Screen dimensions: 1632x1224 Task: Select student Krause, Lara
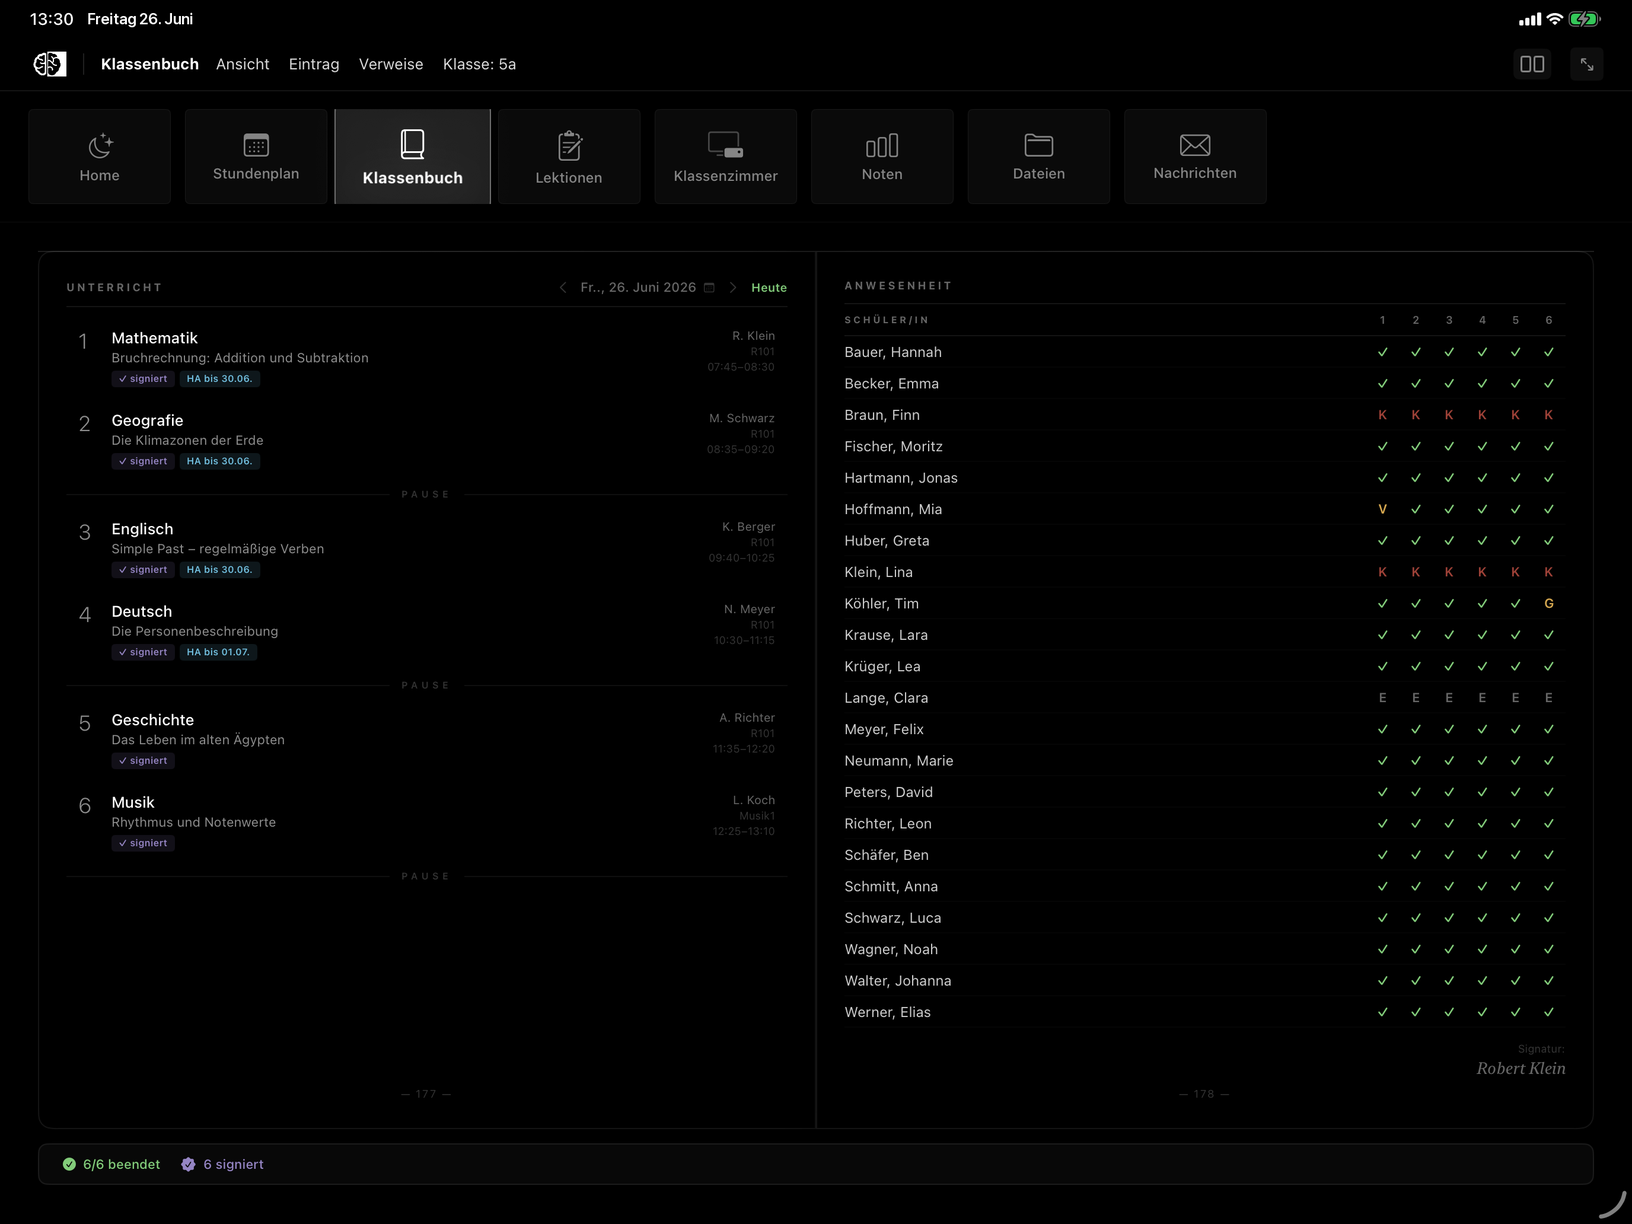(x=886, y=635)
